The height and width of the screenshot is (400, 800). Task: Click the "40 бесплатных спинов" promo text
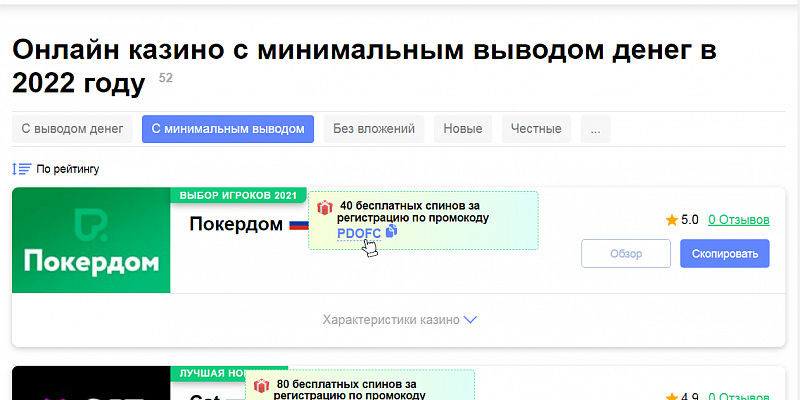point(413,212)
